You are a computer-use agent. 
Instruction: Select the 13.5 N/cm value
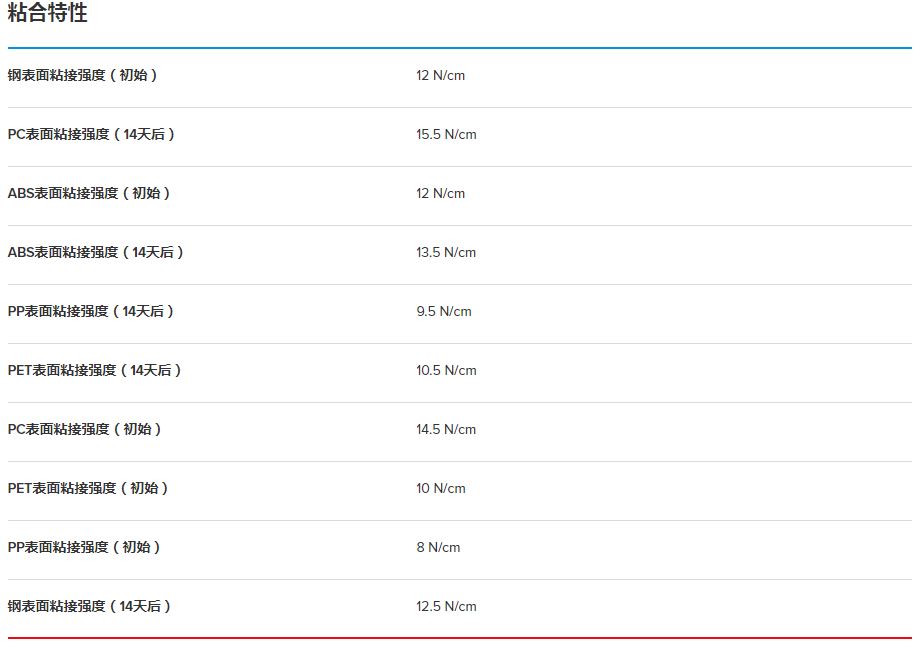446,253
